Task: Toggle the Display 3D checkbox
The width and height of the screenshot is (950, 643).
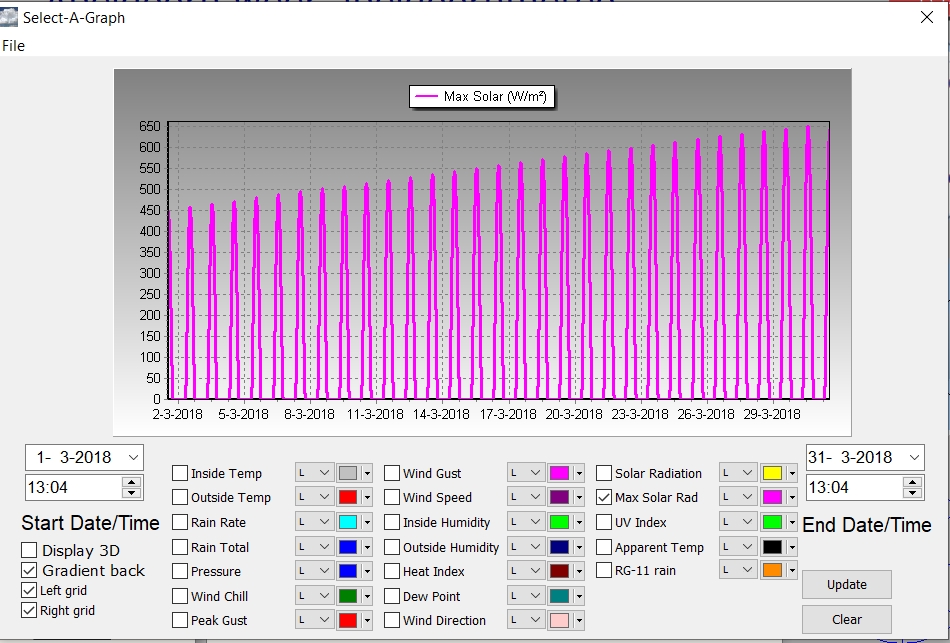Action: coord(29,550)
